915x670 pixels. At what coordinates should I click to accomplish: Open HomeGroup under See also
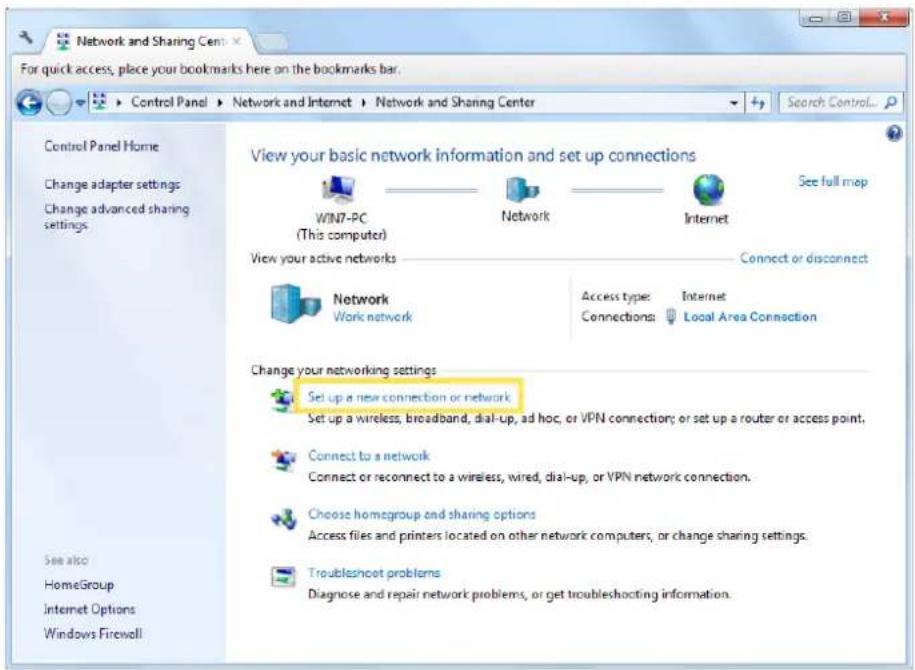(79, 584)
